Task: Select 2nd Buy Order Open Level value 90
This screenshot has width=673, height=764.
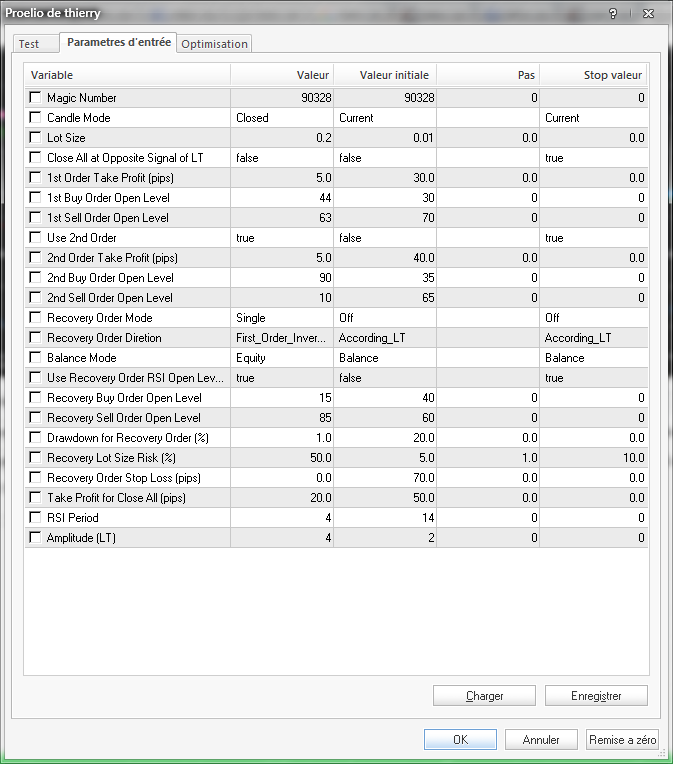Action: (282, 278)
